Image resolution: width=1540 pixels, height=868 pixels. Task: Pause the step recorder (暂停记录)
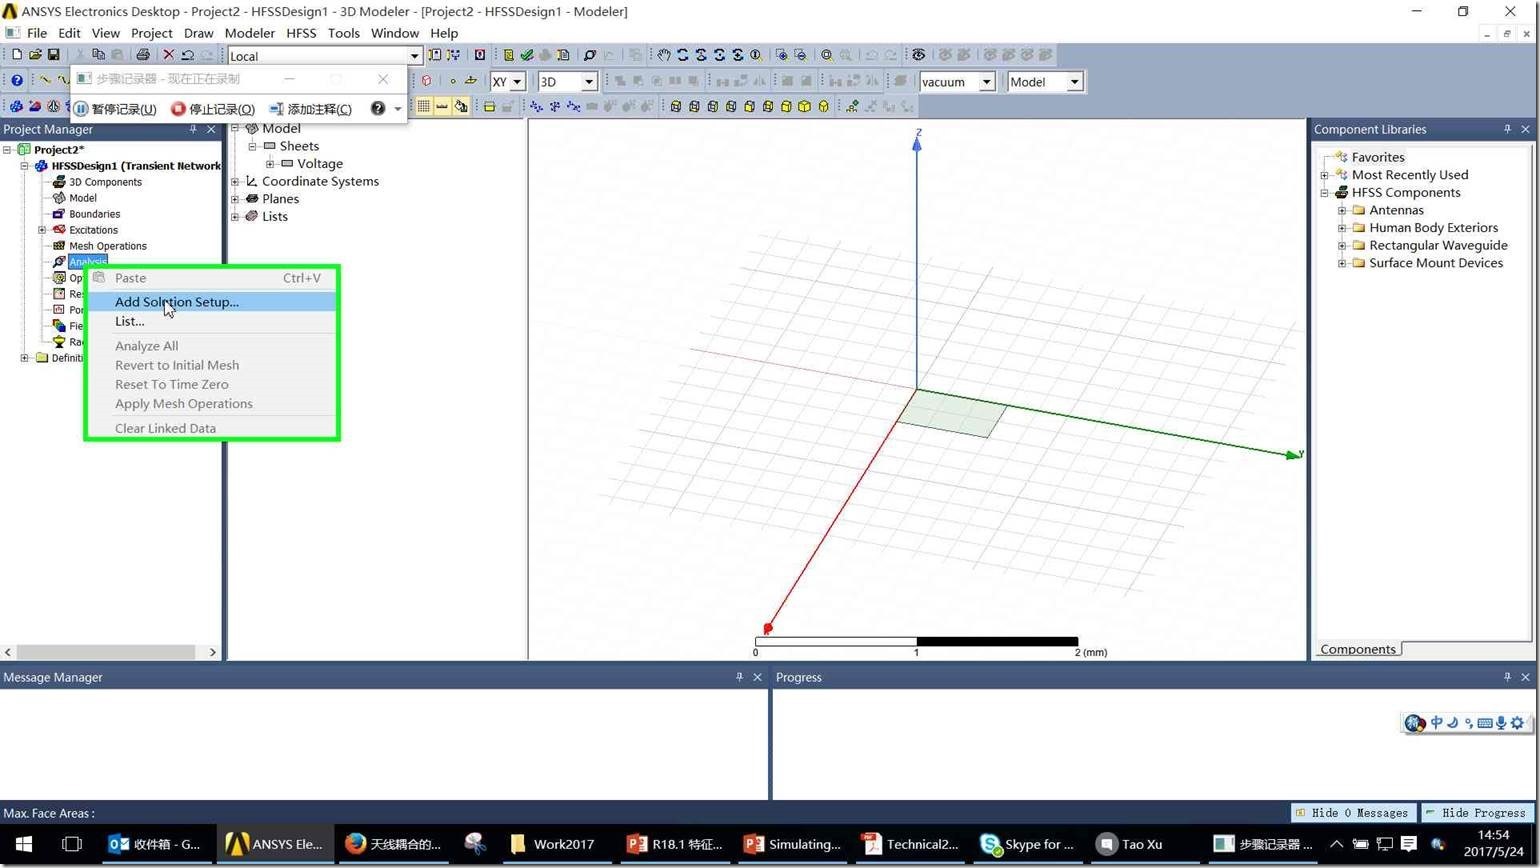tap(115, 109)
